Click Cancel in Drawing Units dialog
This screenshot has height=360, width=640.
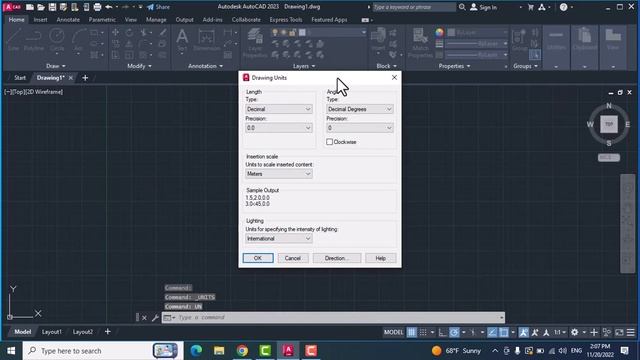(x=293, y=258)
